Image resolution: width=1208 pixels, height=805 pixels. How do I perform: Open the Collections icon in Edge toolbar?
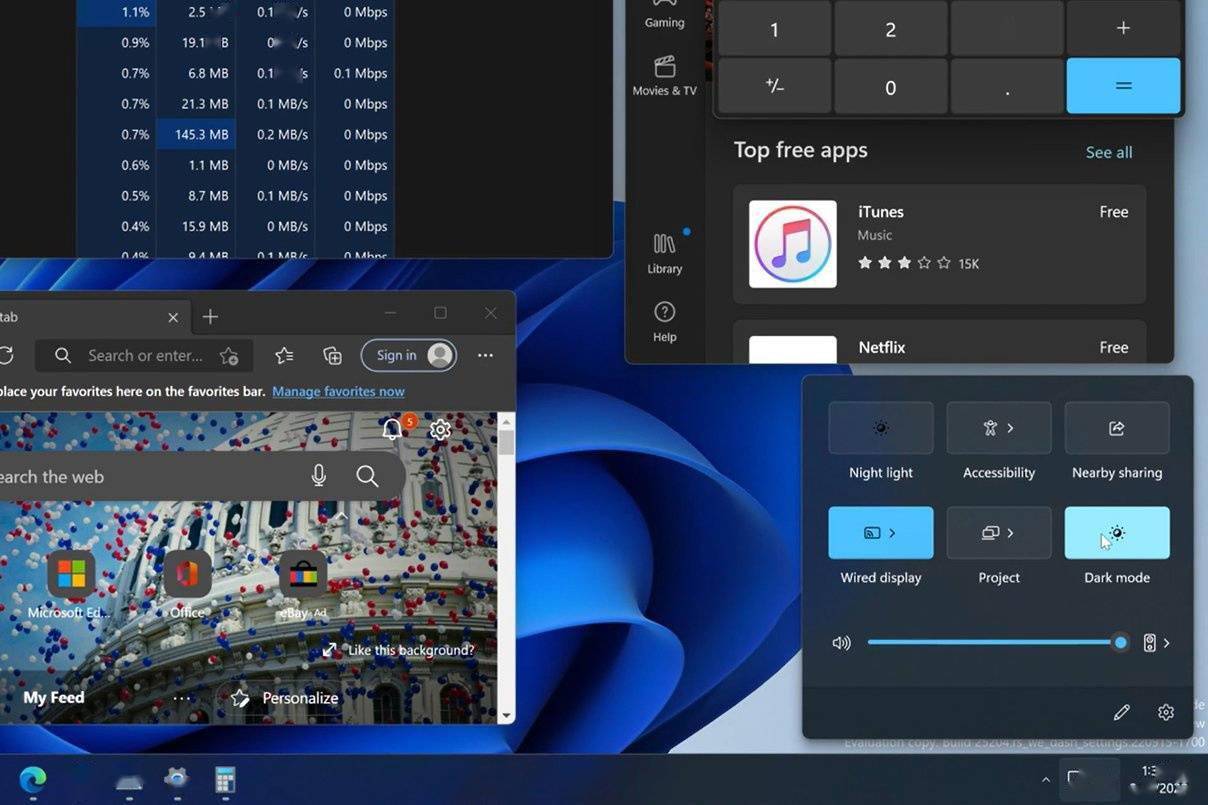tap(333, 355)
